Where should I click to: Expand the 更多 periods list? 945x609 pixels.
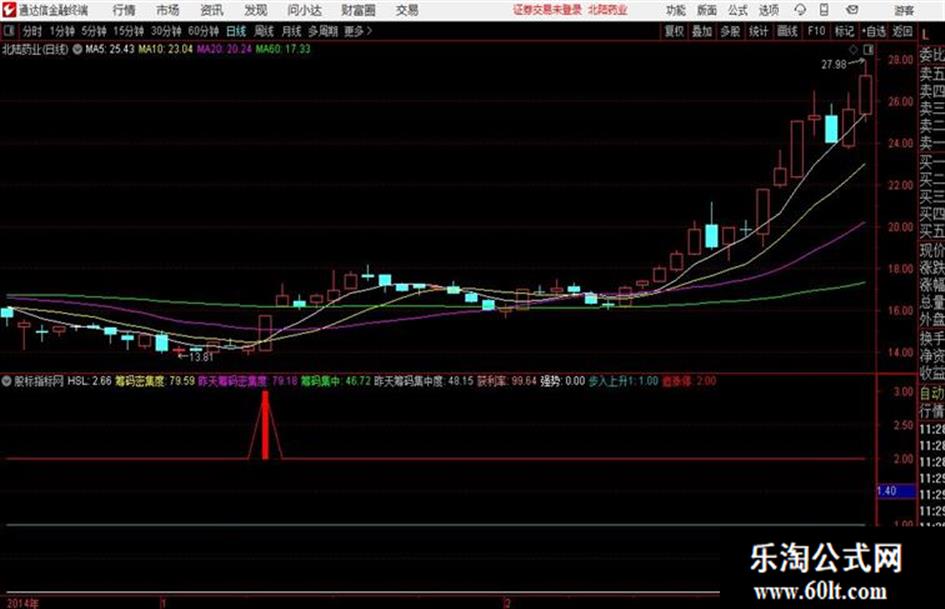358,31
